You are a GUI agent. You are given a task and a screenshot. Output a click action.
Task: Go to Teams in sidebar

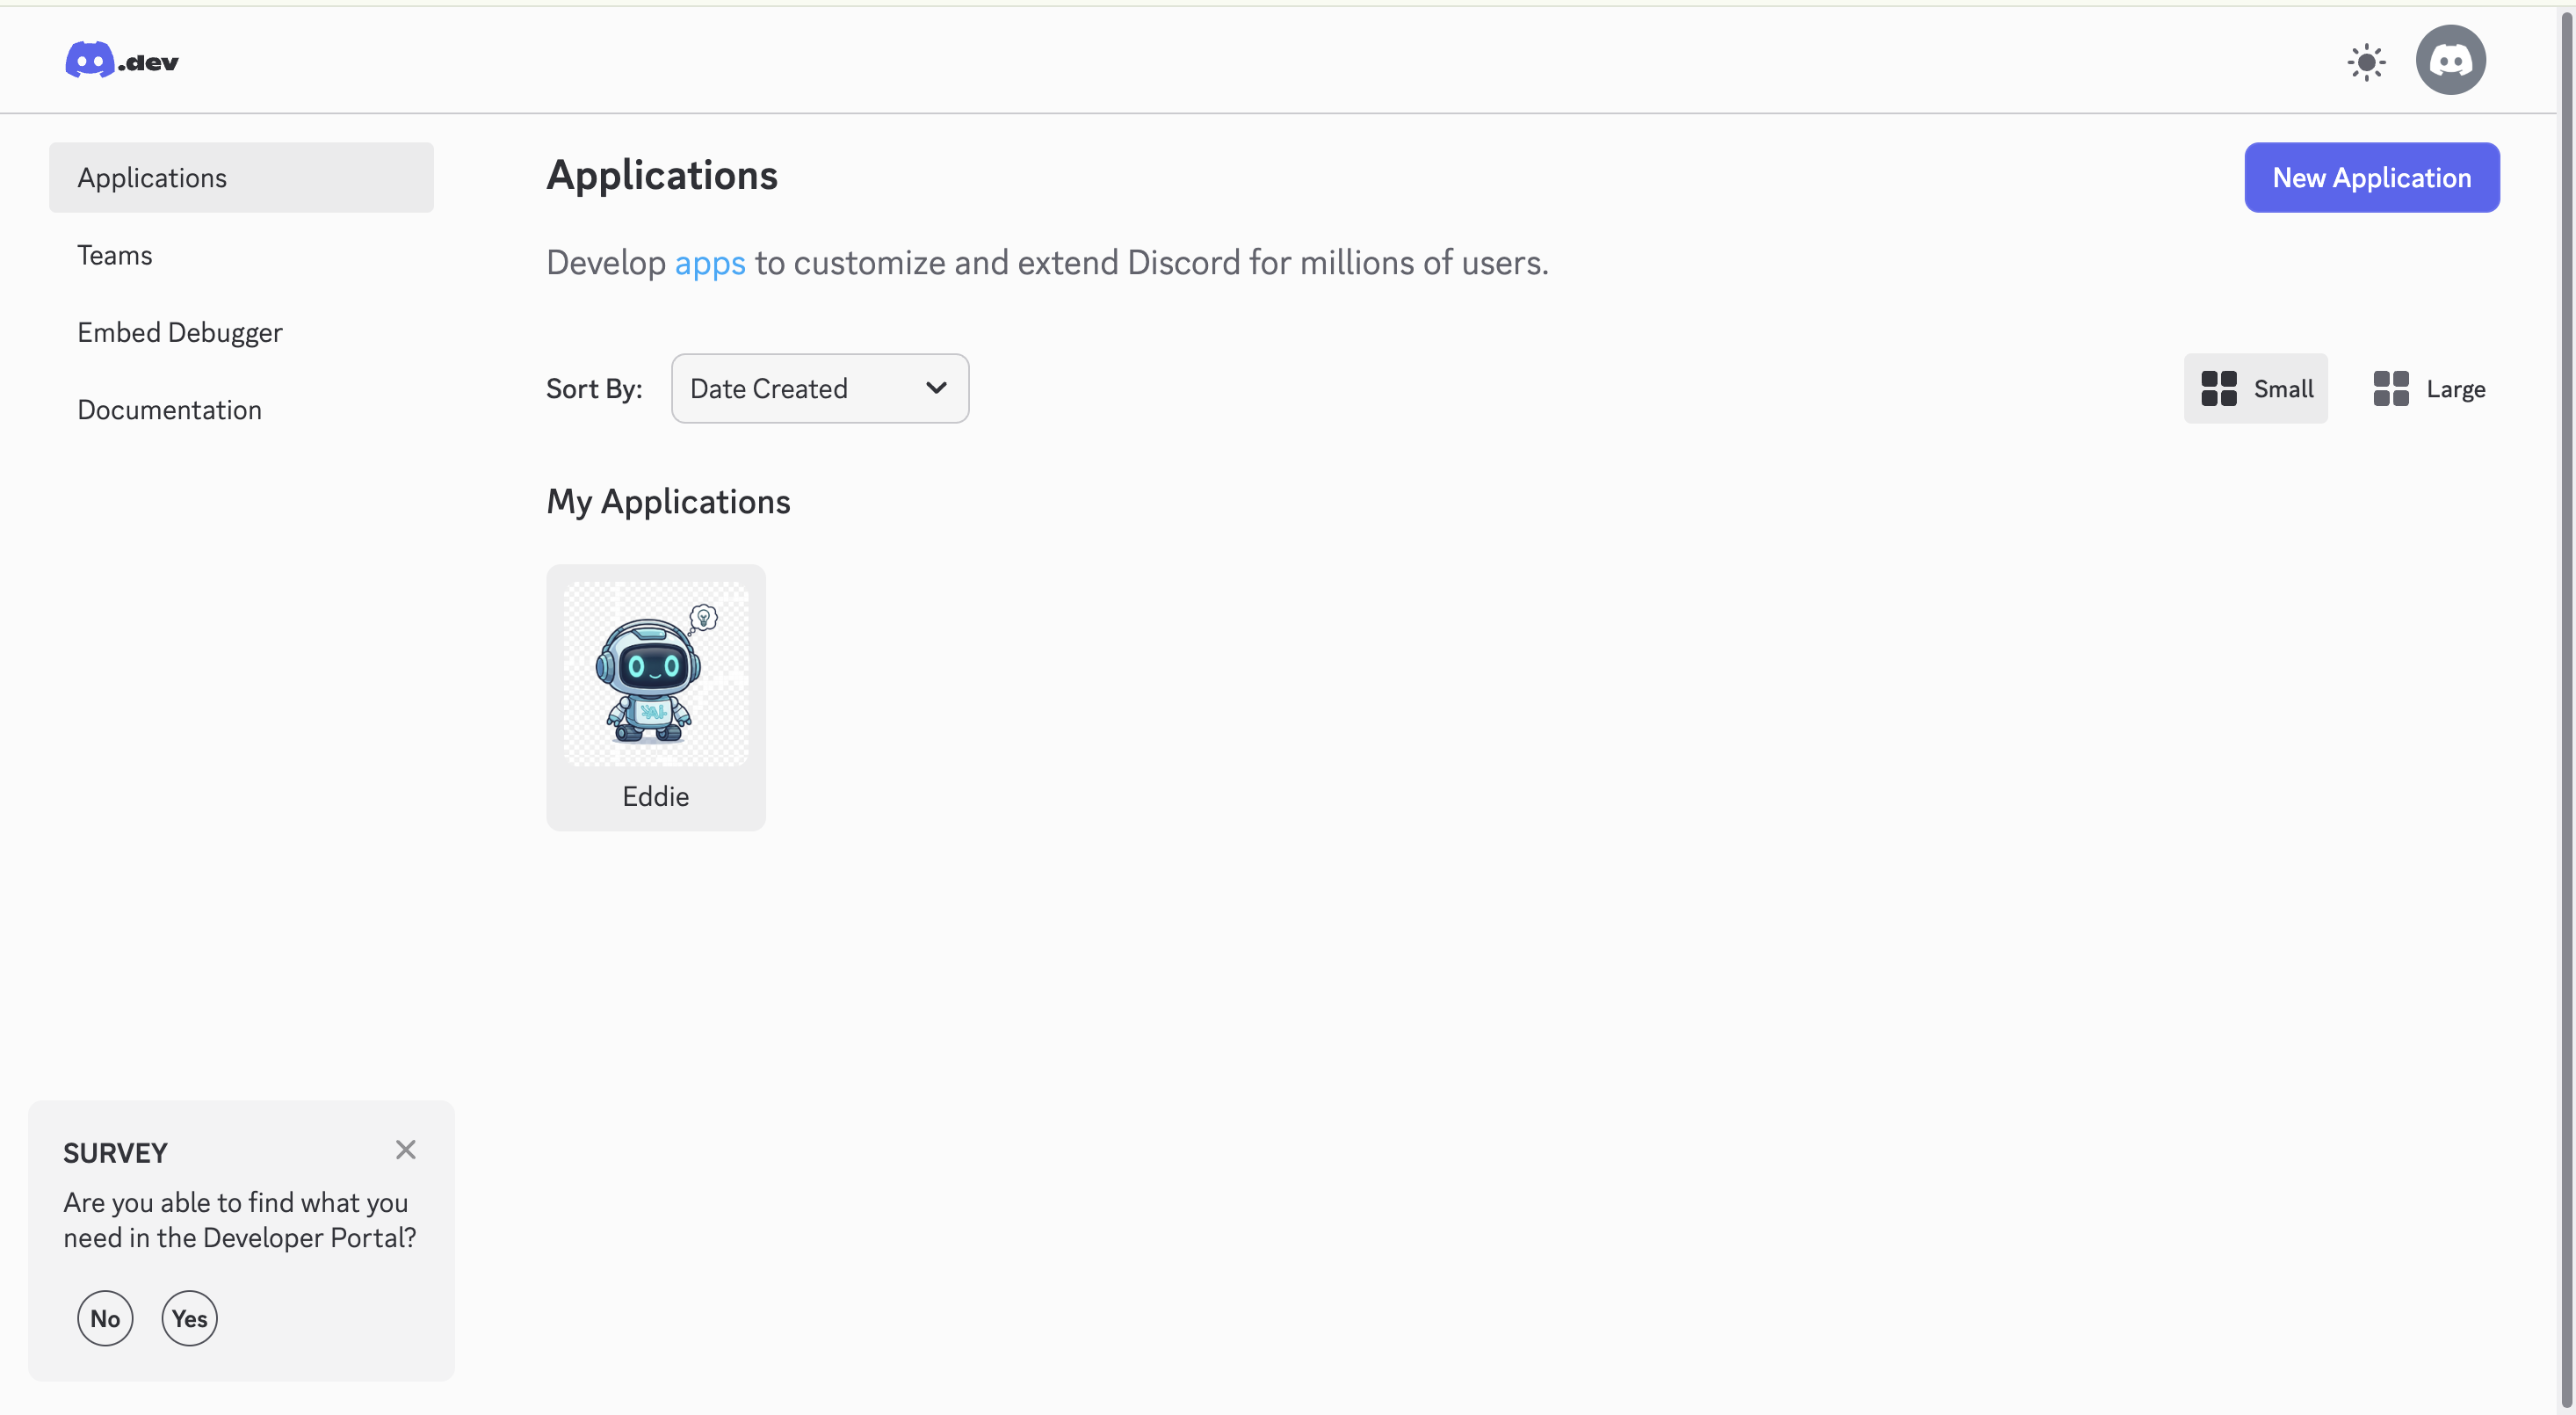point(115,255)
